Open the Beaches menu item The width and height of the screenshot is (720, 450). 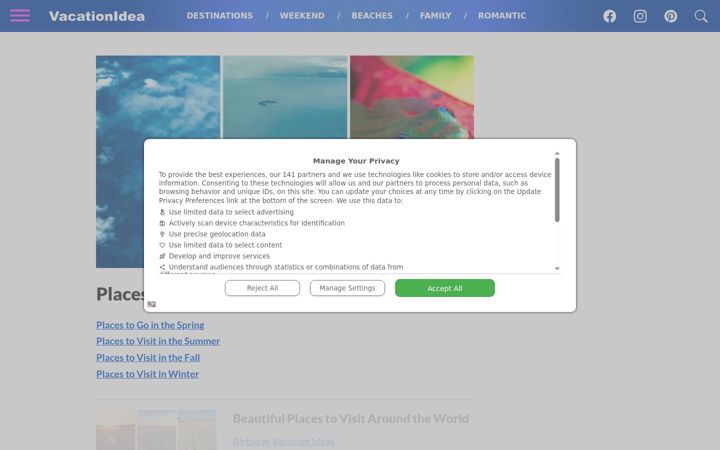[x=372, y=16]
